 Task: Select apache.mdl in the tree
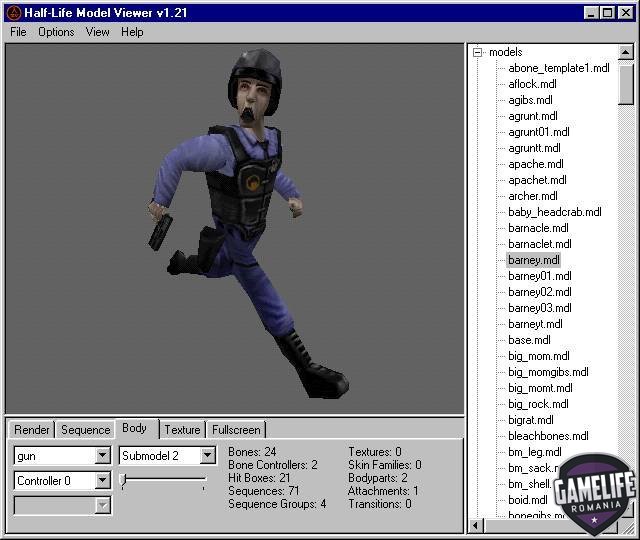[536, 164]
